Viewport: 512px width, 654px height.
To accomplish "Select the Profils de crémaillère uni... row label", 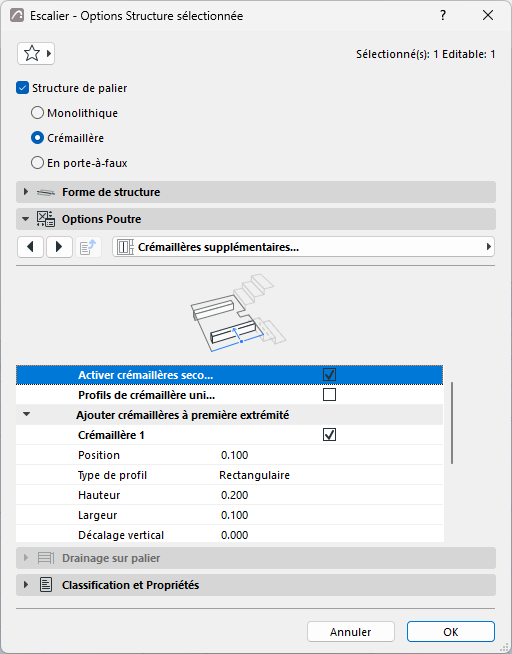I will pyautogui.click(x=146, y=395).
